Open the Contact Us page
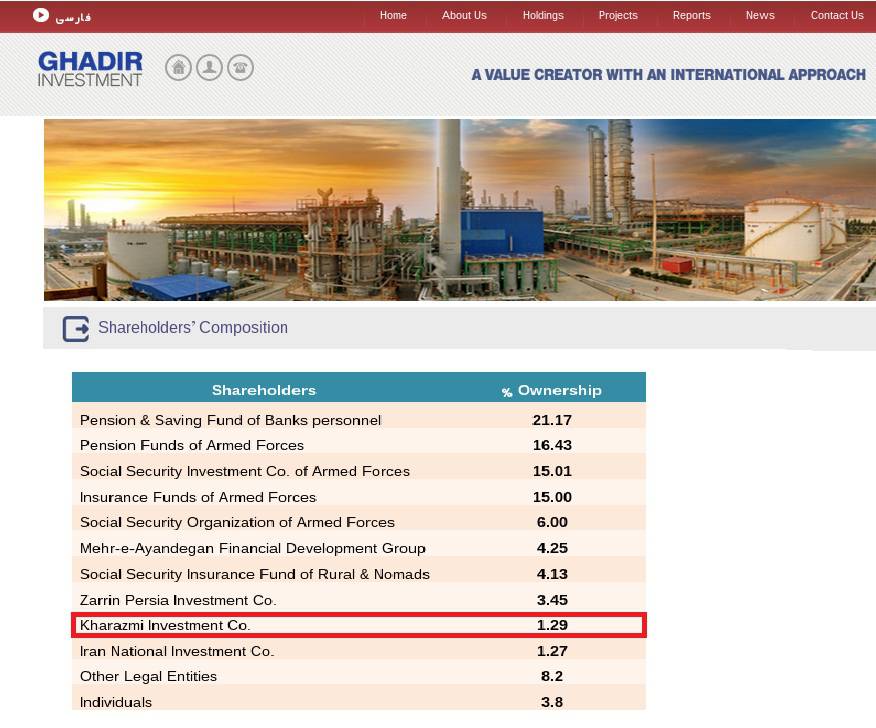The height and width of the screenshot is (728, 876). (x=837, y=16)
